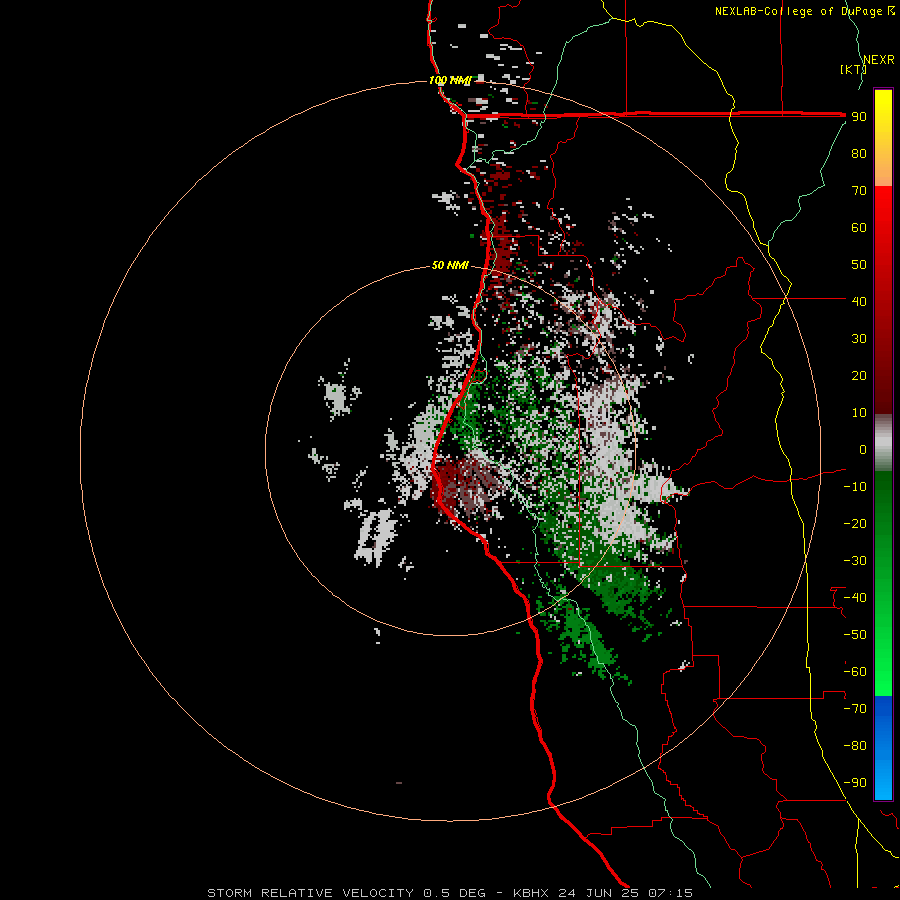
Task: Select the -60 value on velocity scale
Action: [x=855, y=672]
